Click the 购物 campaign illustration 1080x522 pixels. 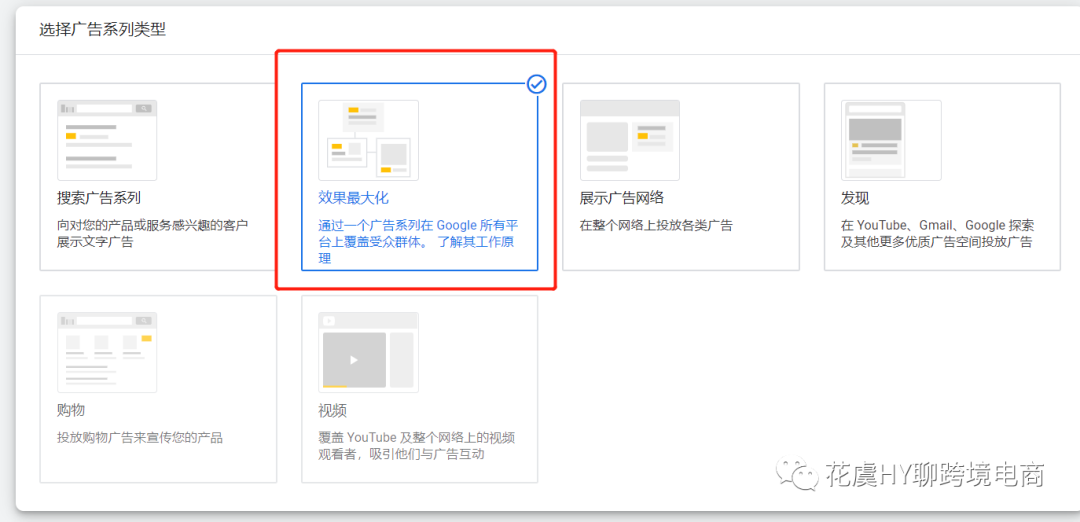coord(107,353)
